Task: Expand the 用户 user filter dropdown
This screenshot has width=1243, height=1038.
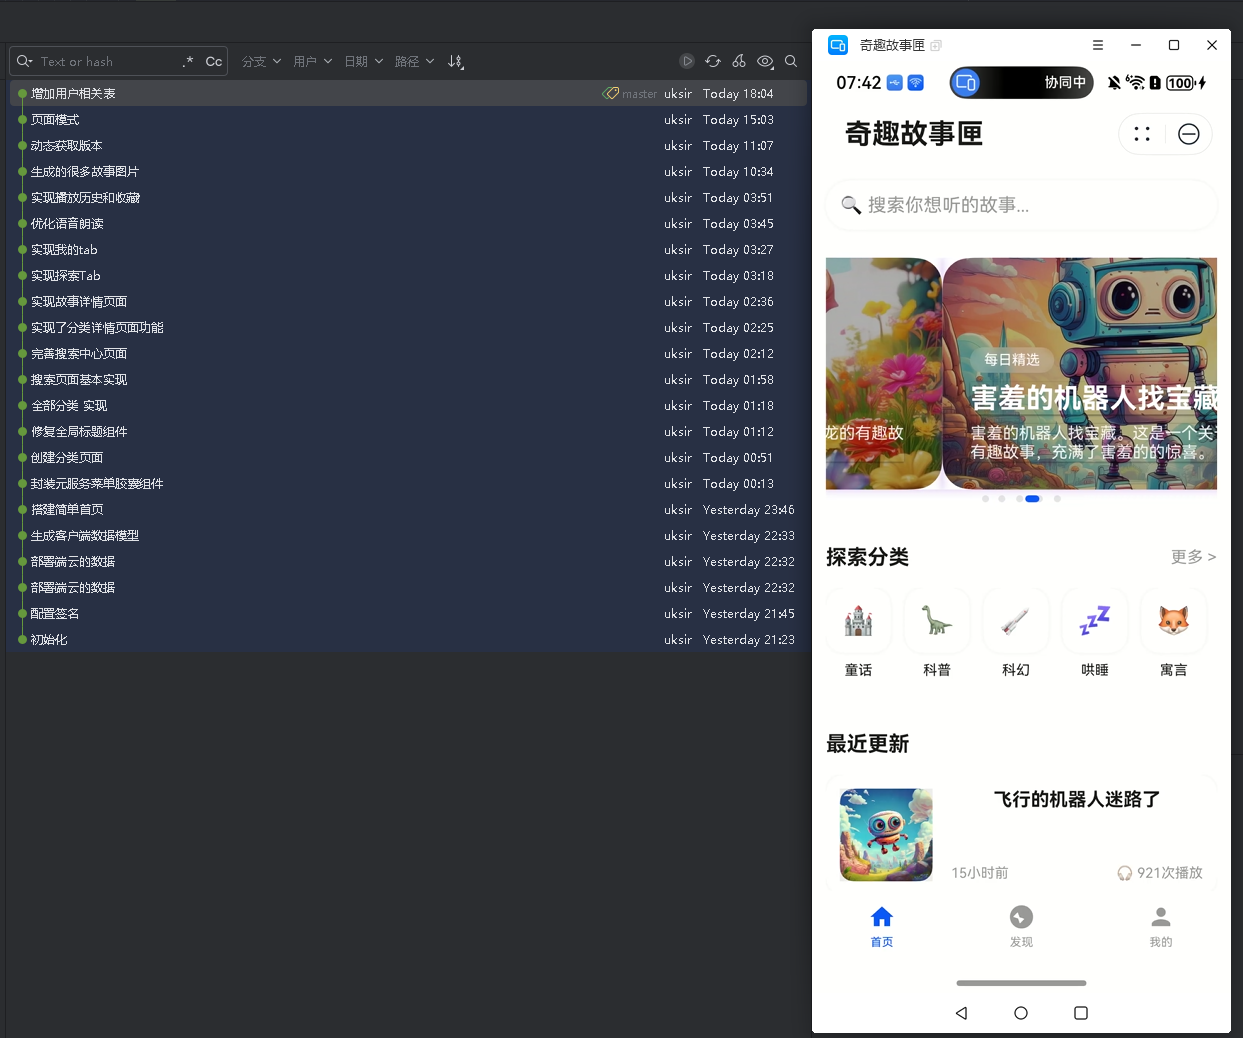Action: (x=312, y=61)
